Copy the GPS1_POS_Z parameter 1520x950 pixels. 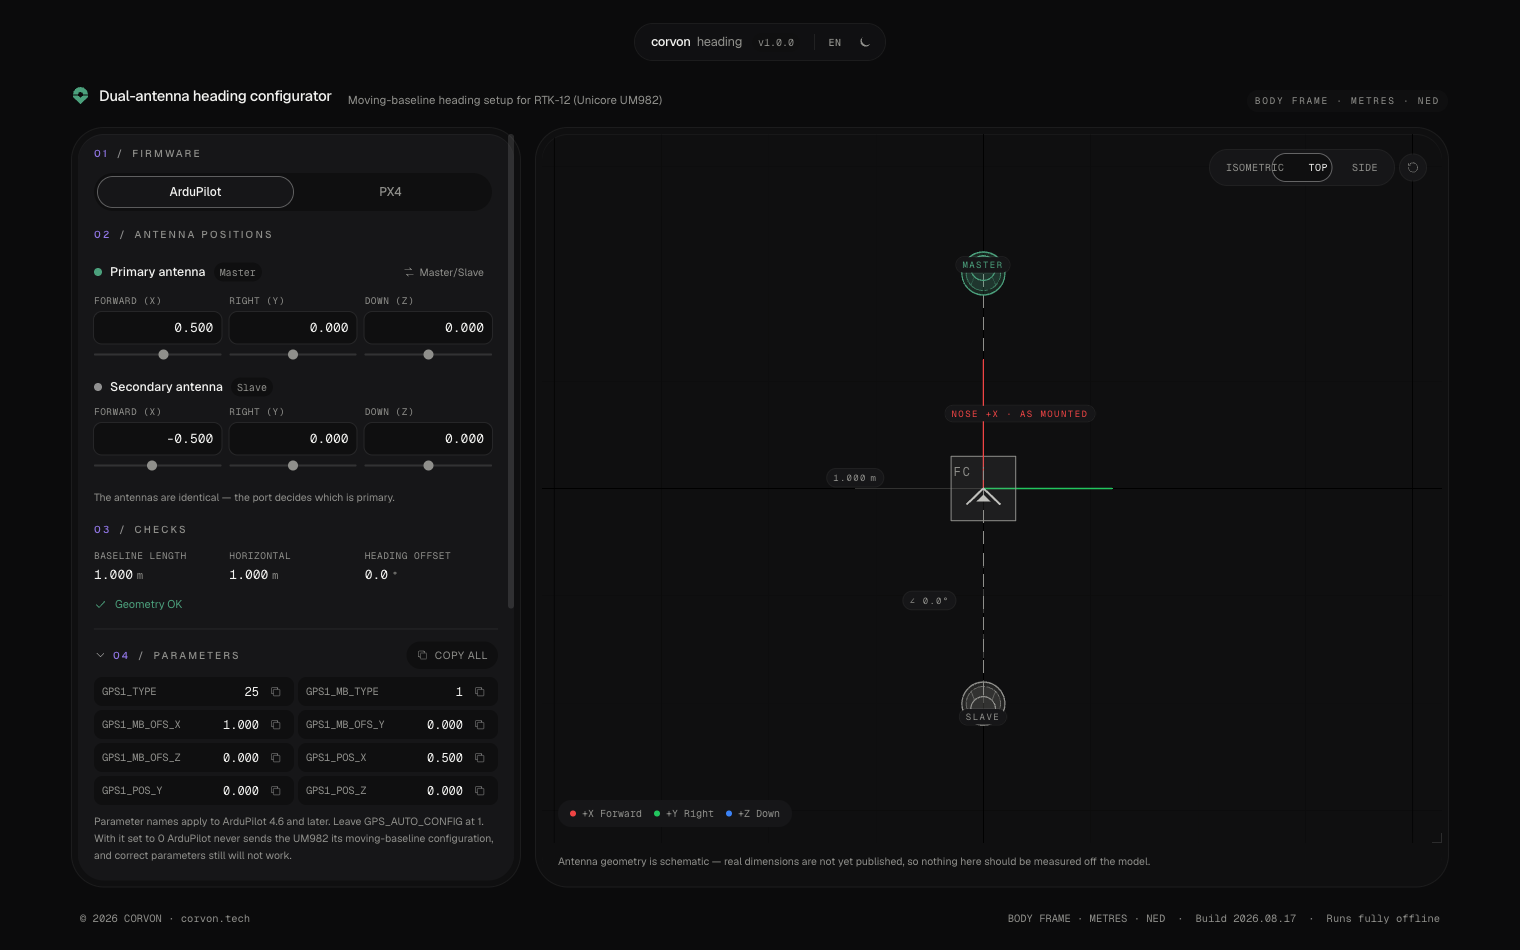(480, 791)
